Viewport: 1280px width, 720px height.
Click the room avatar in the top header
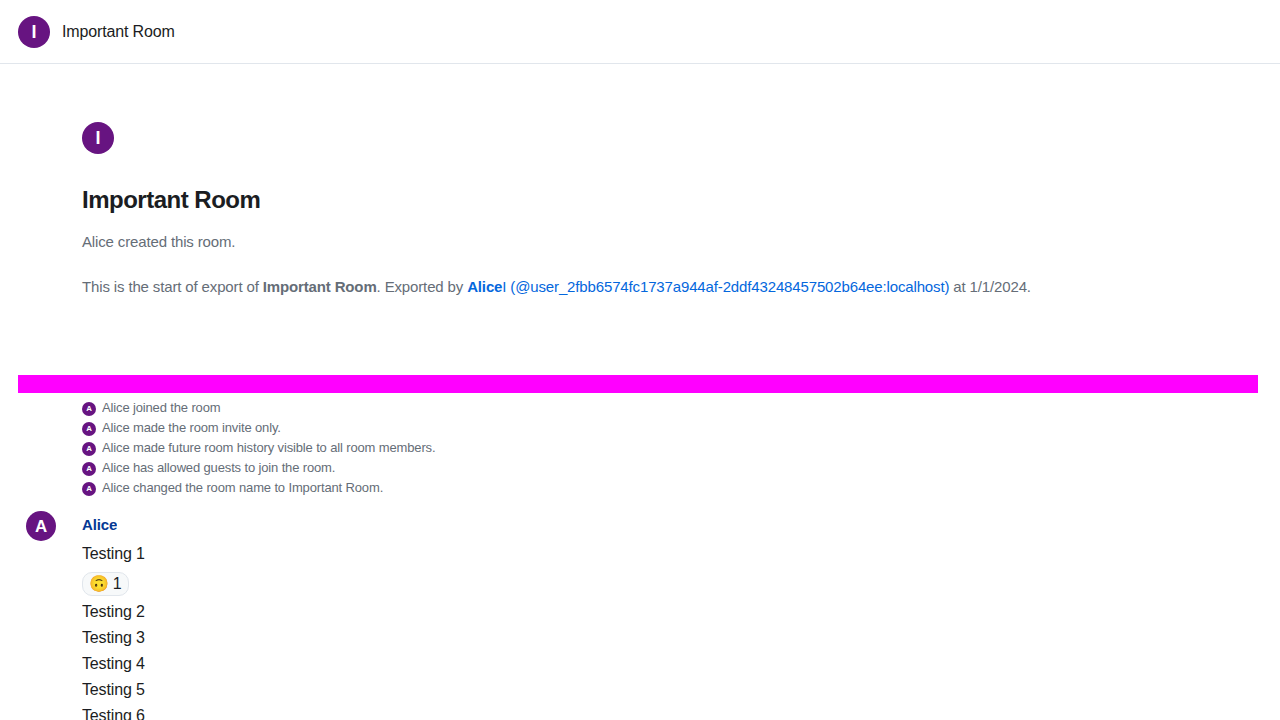point(34,32)
